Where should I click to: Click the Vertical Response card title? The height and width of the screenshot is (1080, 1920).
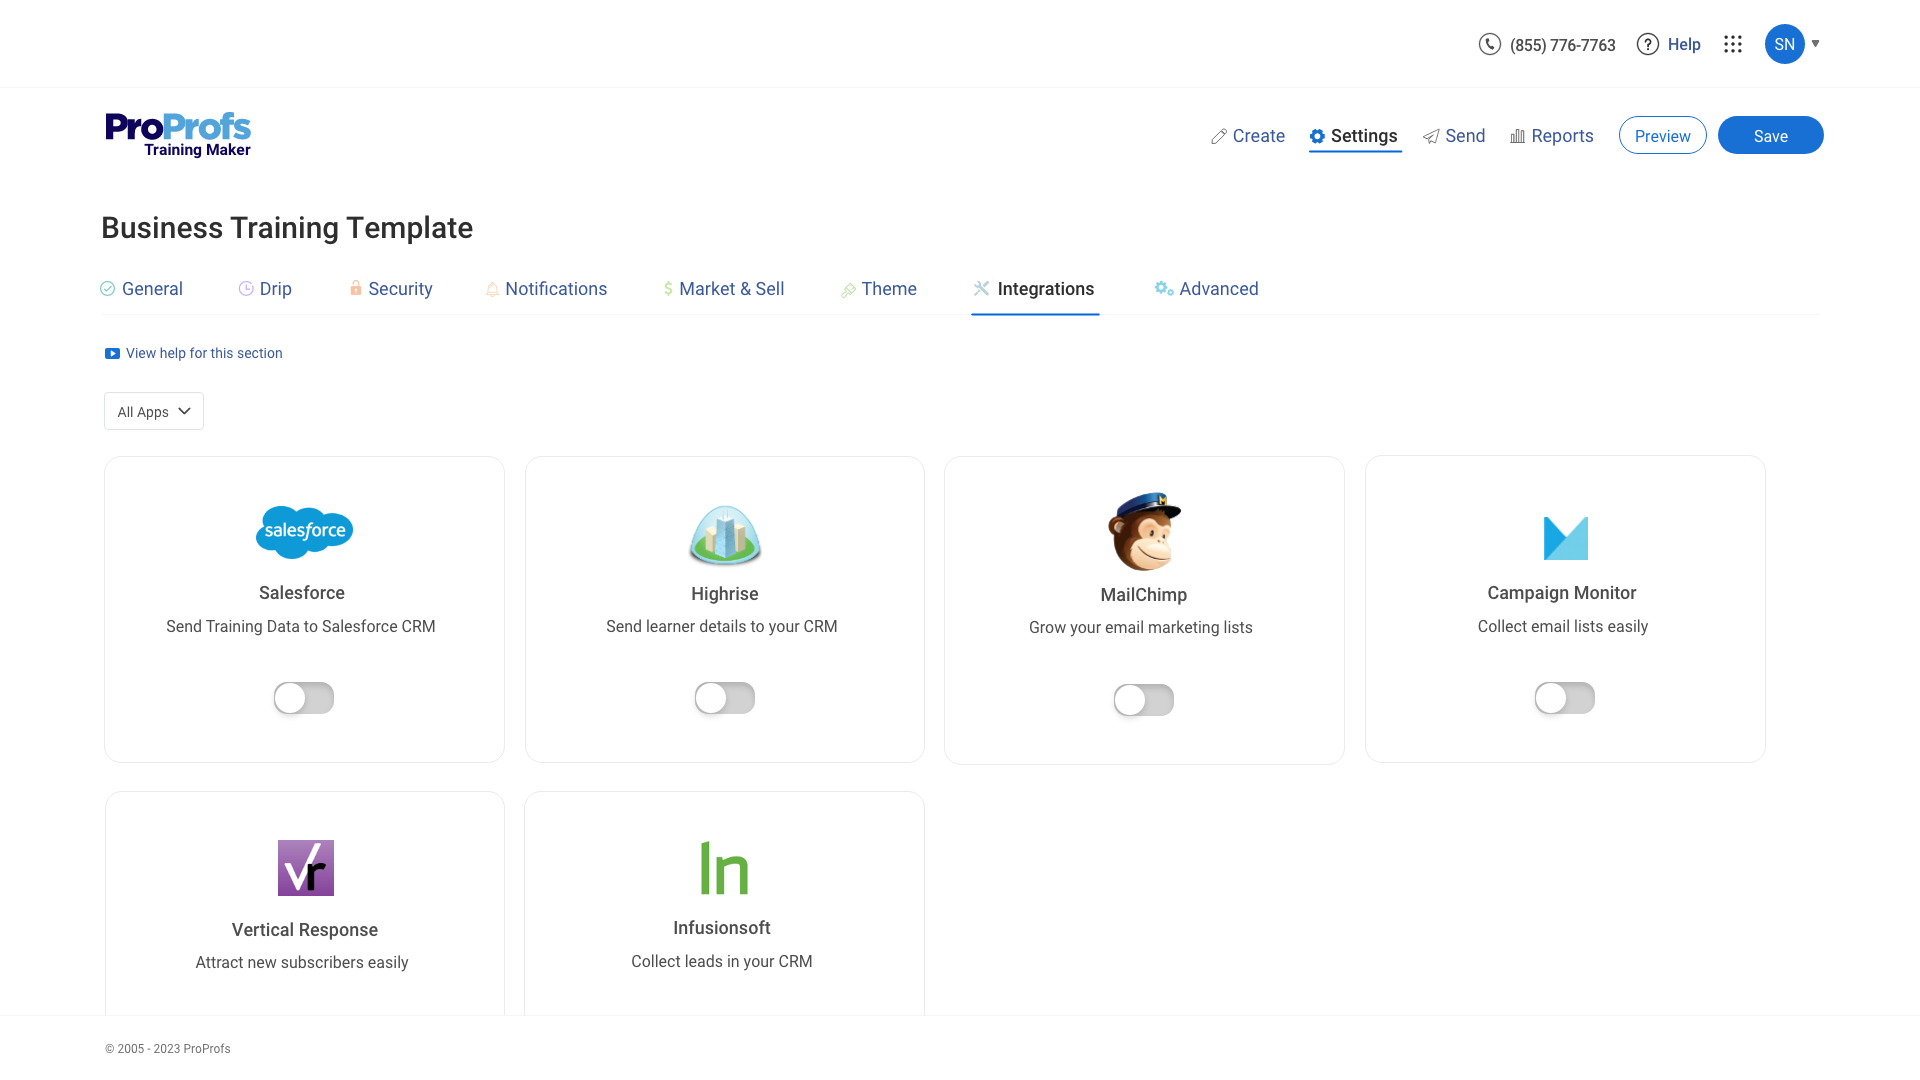[305, 929]
